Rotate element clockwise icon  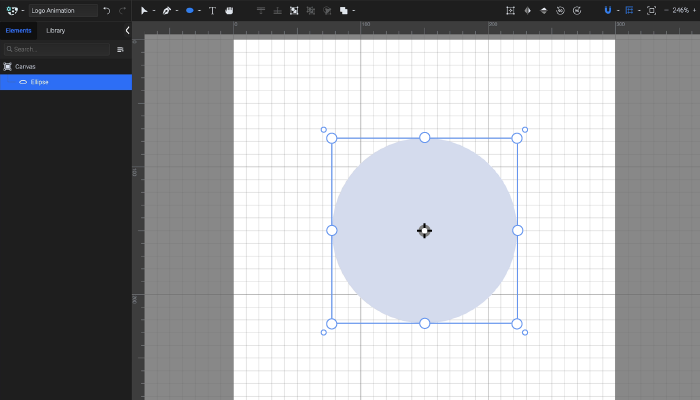point(577,10)
